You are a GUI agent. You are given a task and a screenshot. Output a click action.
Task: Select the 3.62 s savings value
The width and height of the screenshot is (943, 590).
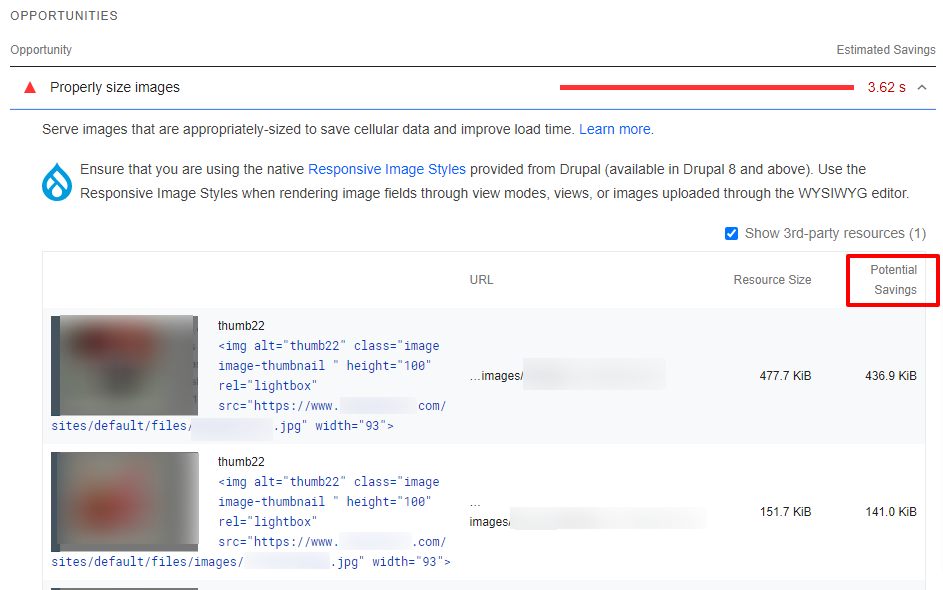pyautogui.click(x=884, y=87)
